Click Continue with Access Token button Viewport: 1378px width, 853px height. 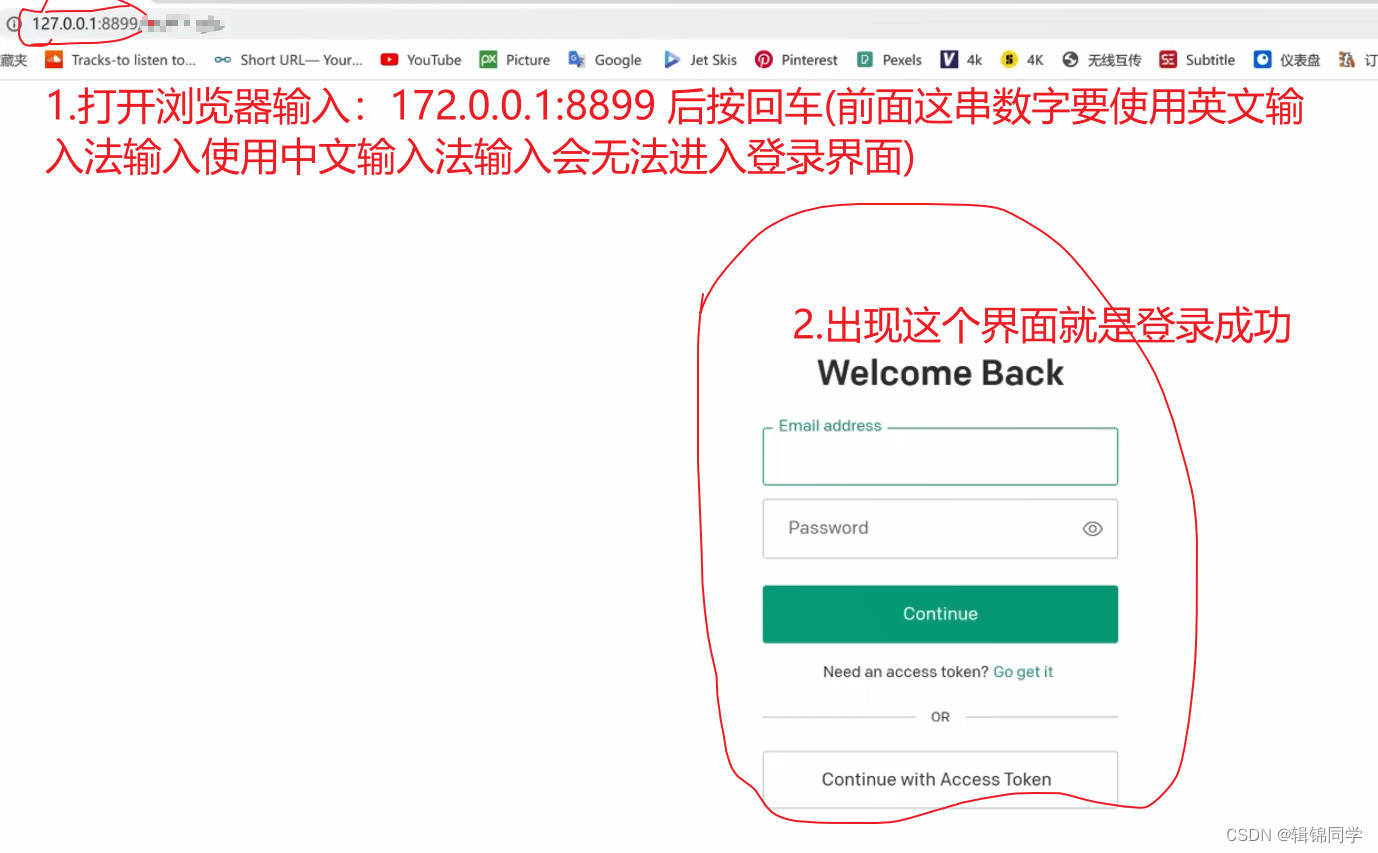point(940,779)
